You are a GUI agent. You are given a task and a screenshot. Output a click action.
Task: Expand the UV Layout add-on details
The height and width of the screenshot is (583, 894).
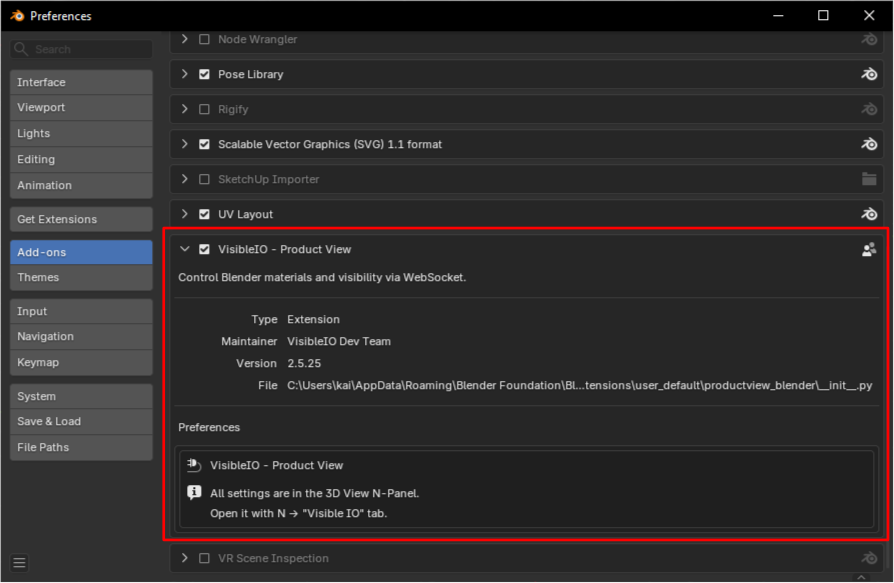pyautogui.click(x=184, y=214)
